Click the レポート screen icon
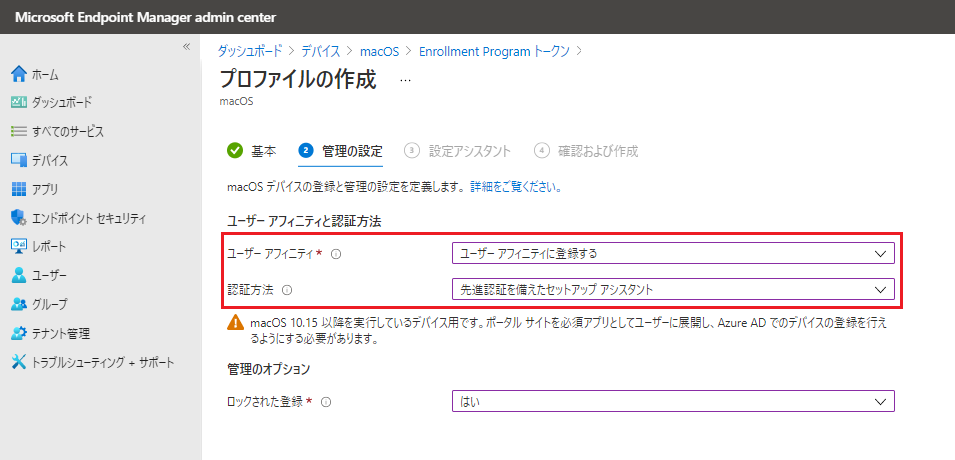 [x=19, y=247]
